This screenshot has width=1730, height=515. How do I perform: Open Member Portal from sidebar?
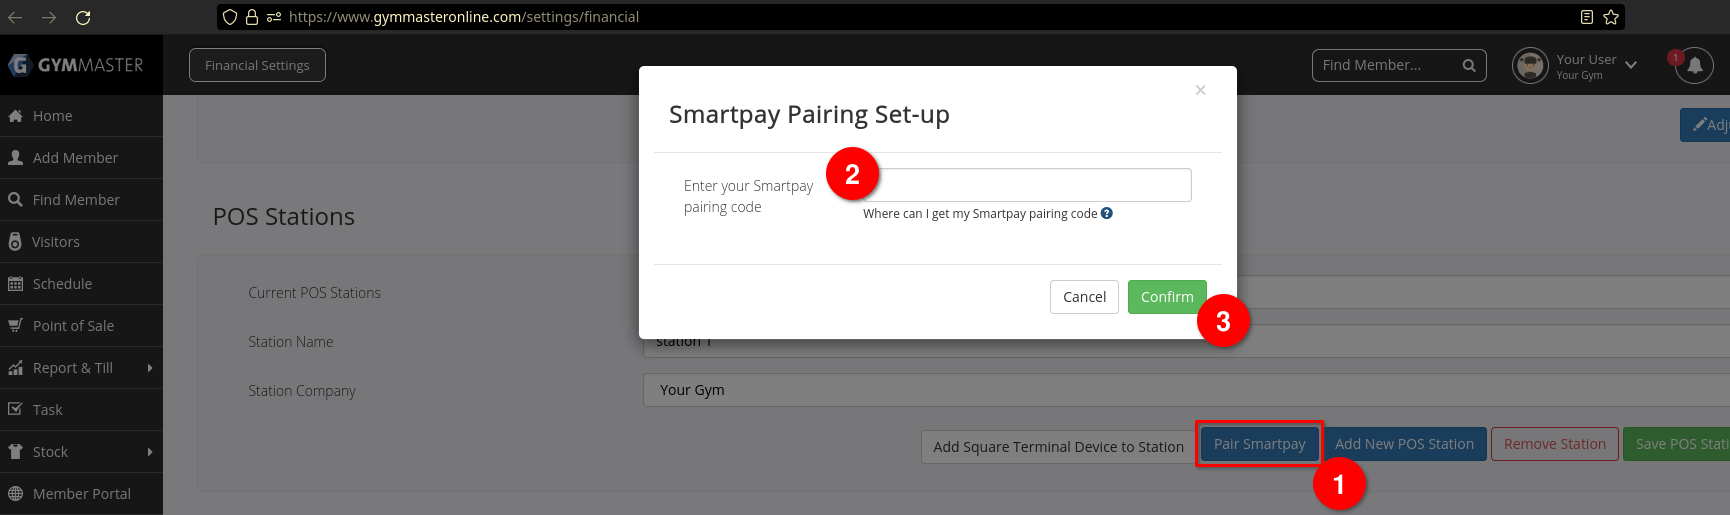pos(81,494)
